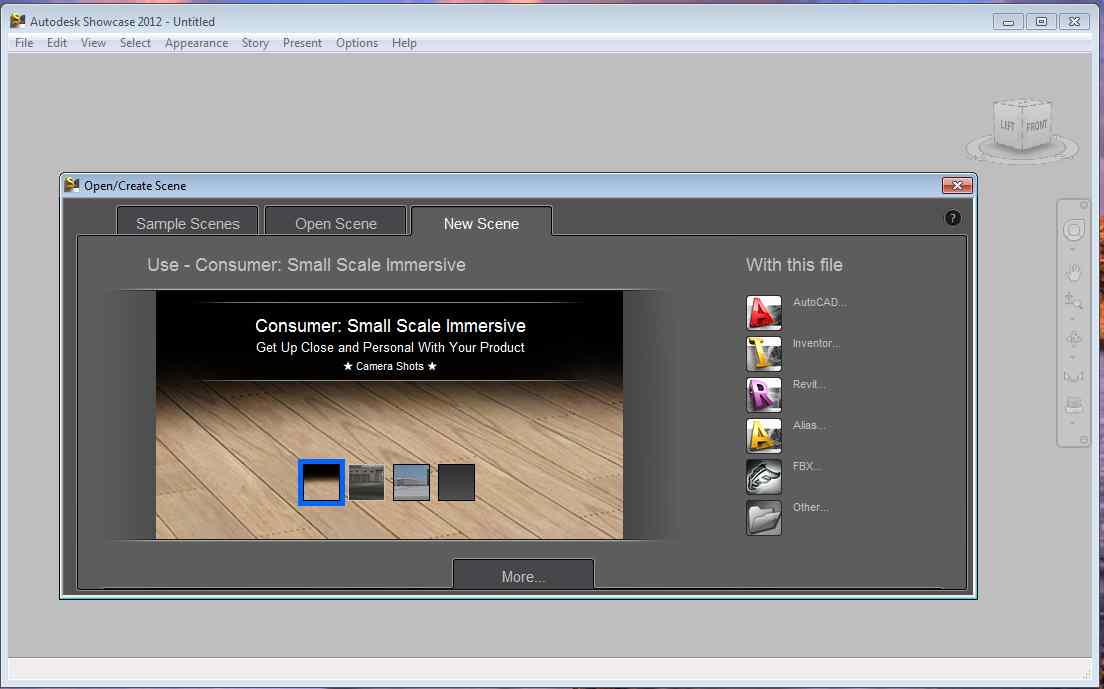Screen dimensions: 1104x689
Task: Select the third environment thumbnail with sky
Action: [411, 482]
